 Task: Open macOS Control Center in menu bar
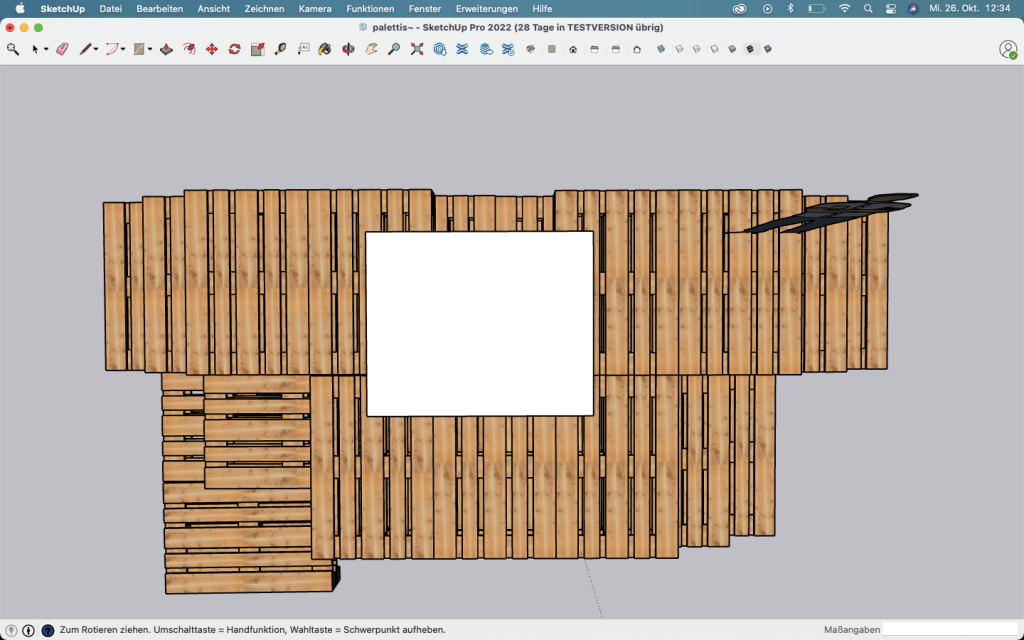click(890, 8)
